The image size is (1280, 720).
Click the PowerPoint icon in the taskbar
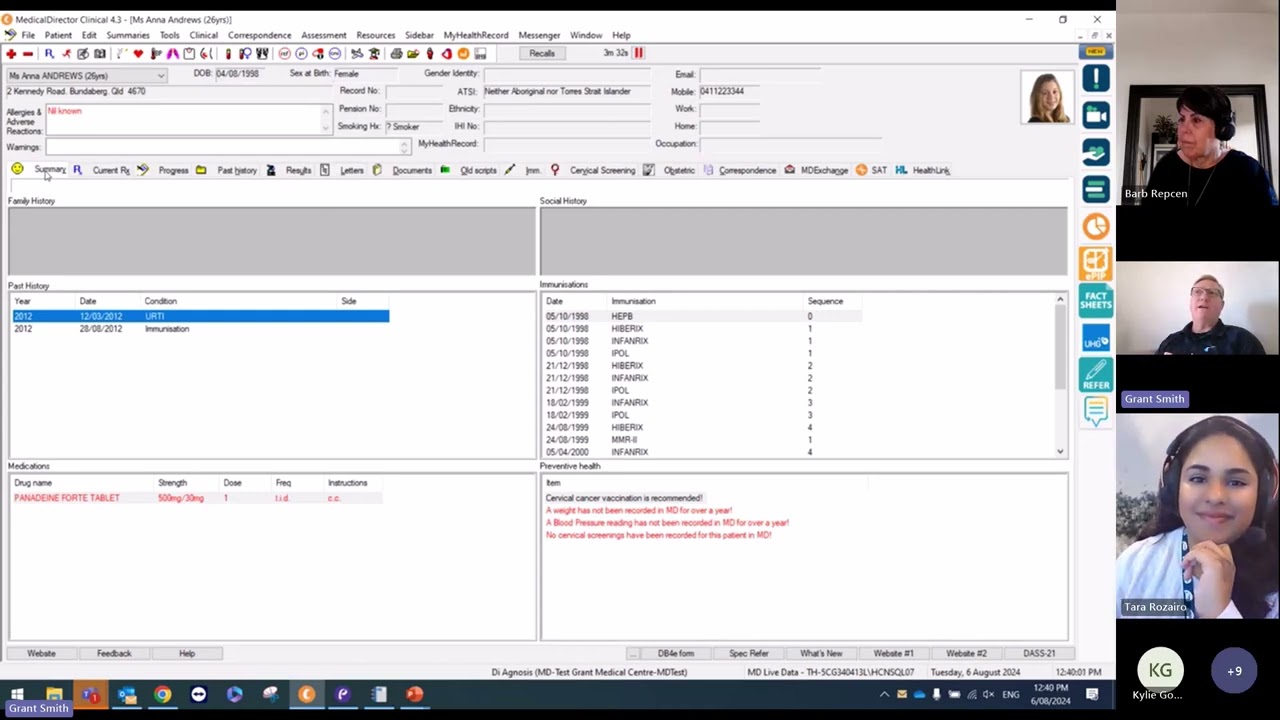[x=414, y=694]
